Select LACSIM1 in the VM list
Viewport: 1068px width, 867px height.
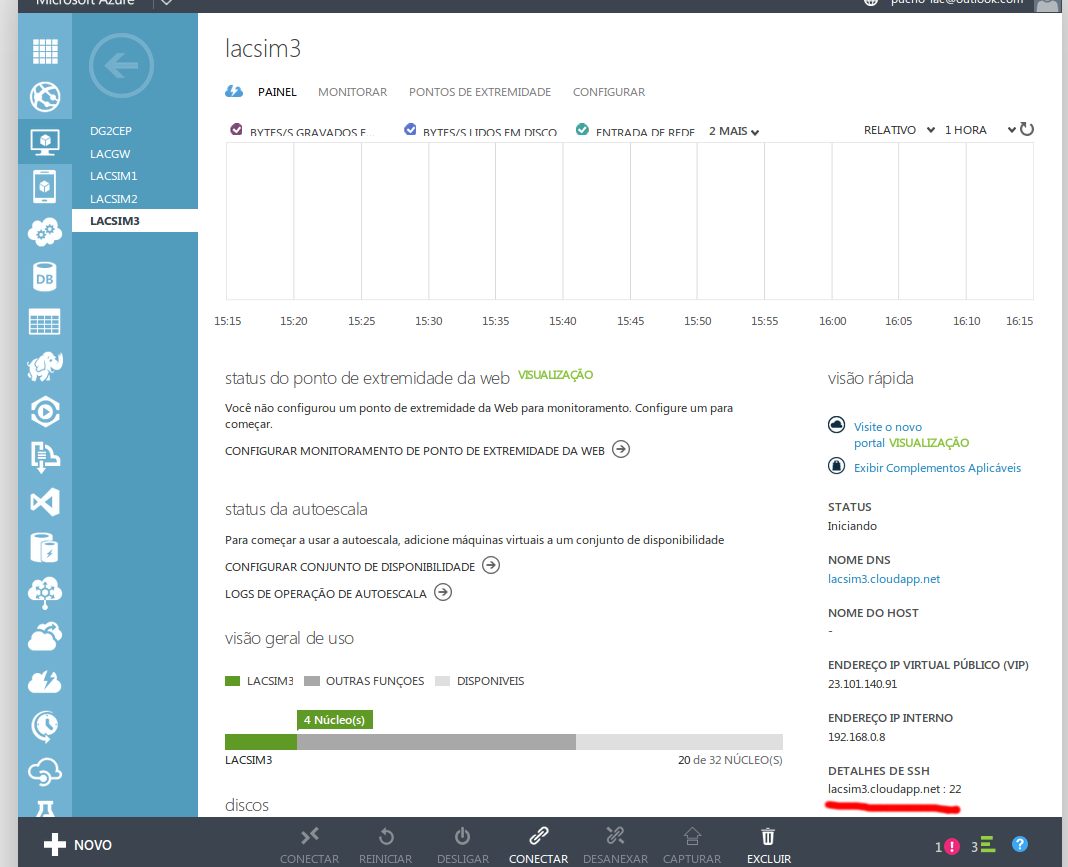tap(114, 176)
